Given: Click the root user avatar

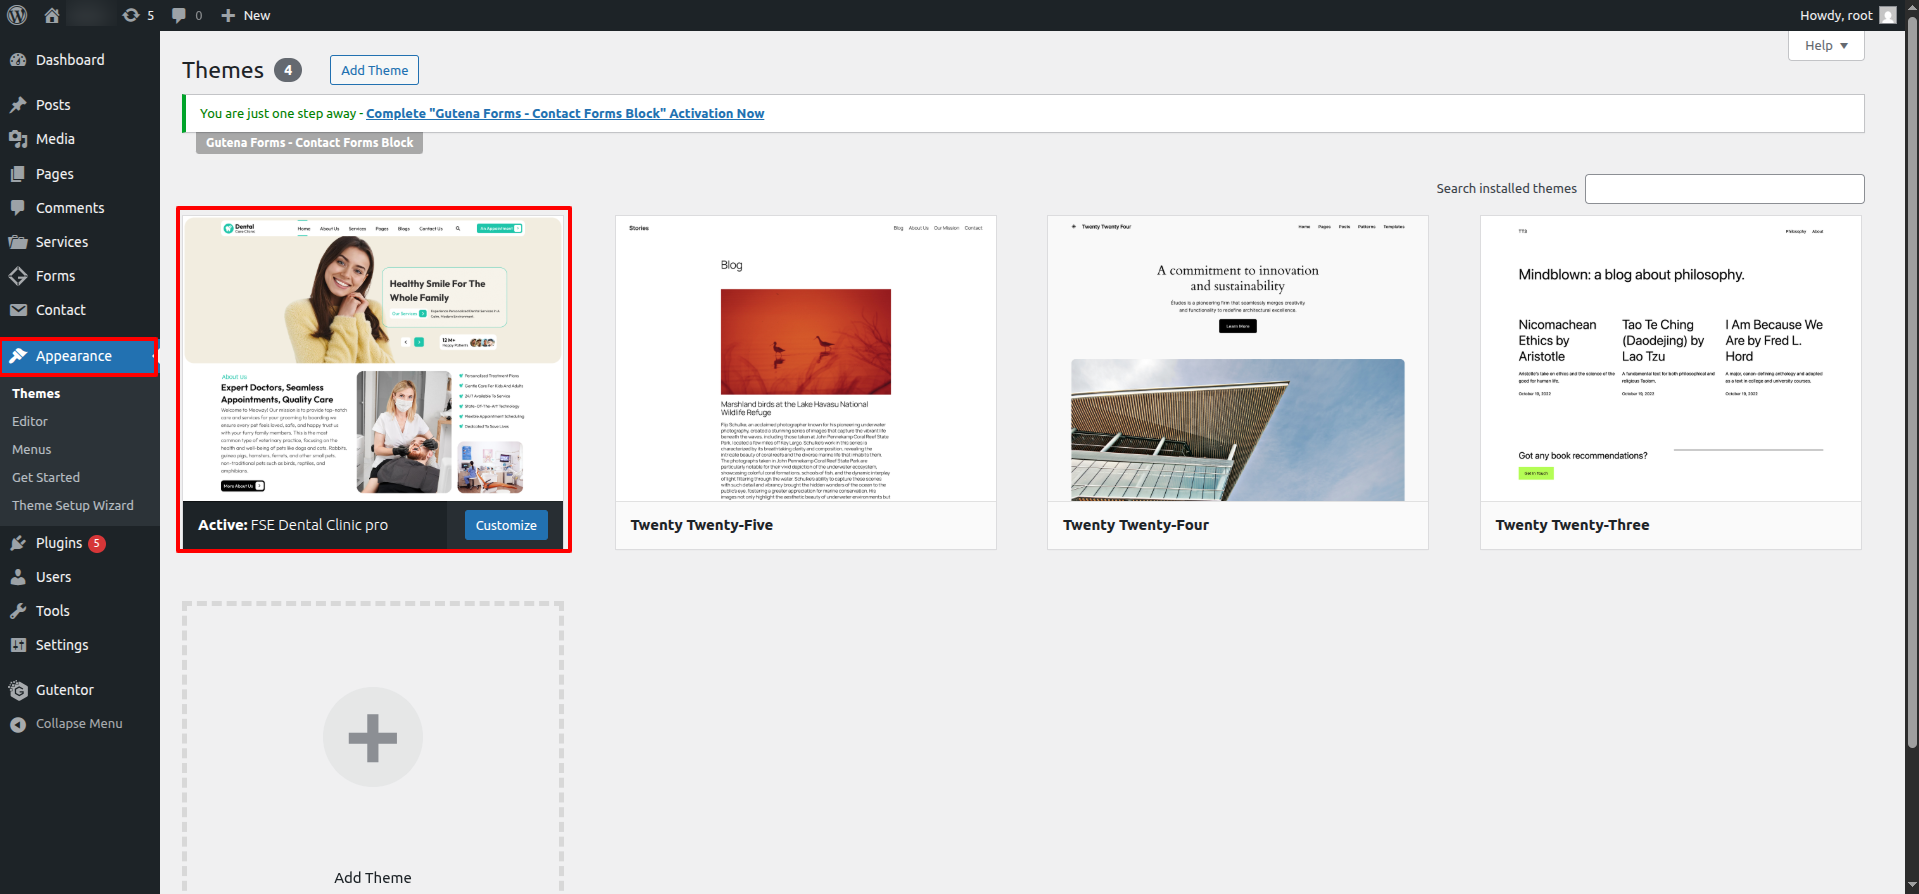Looking at the screenshot, I should point(1887,15).
